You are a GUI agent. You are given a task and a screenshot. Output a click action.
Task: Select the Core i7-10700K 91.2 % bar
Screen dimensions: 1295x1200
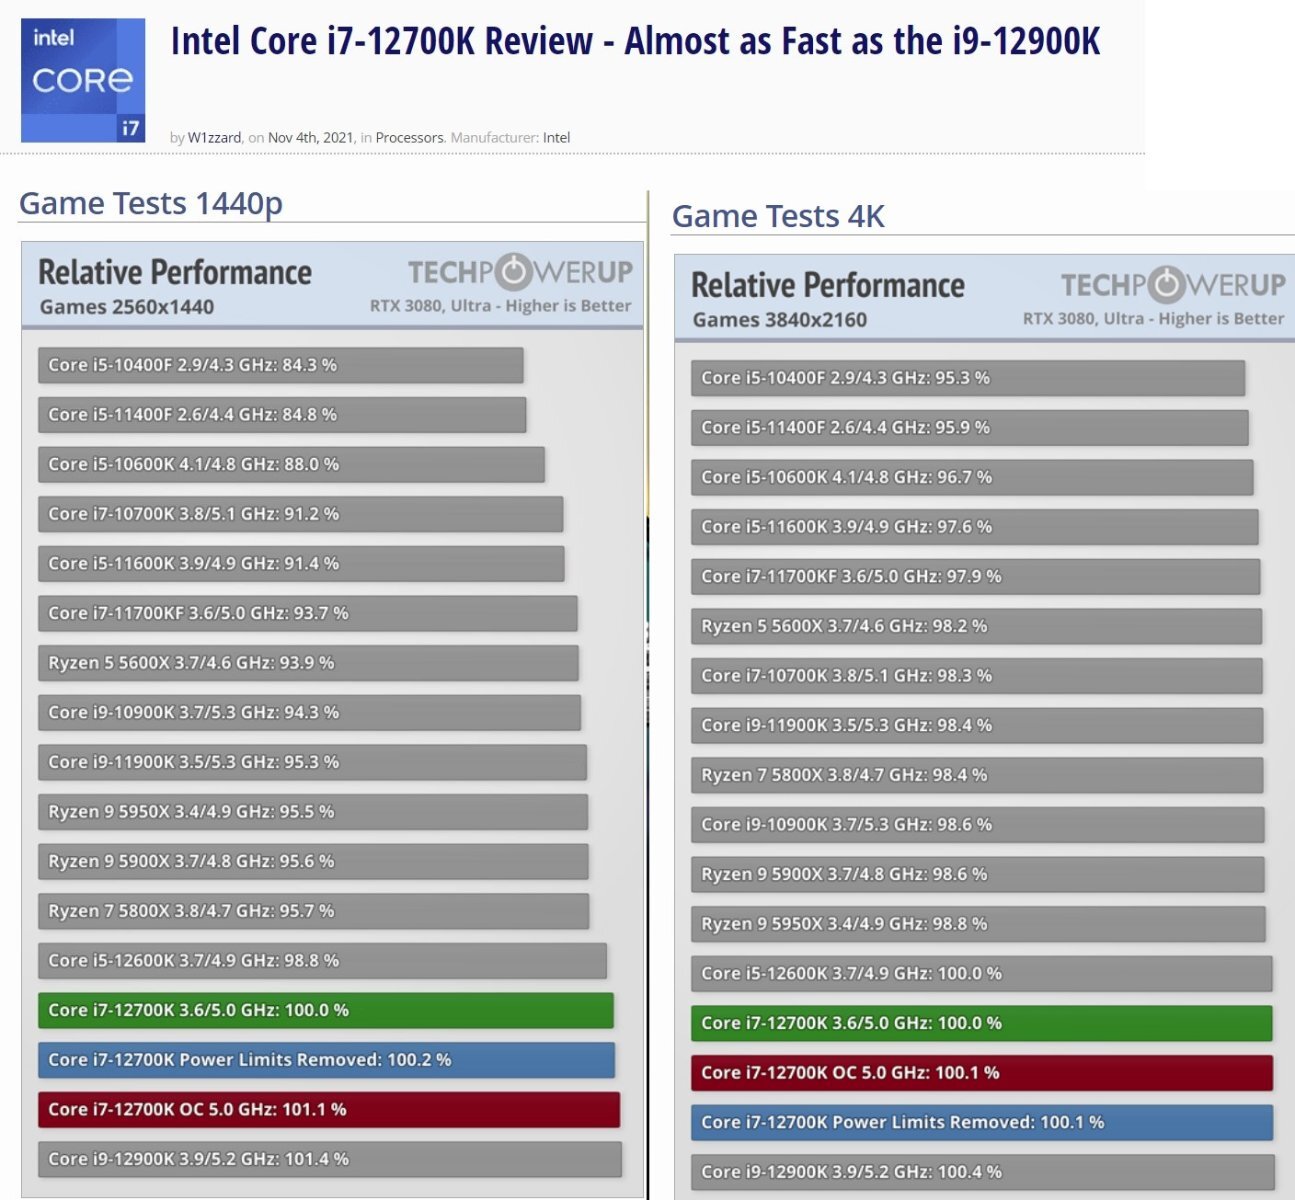point(301,514)
